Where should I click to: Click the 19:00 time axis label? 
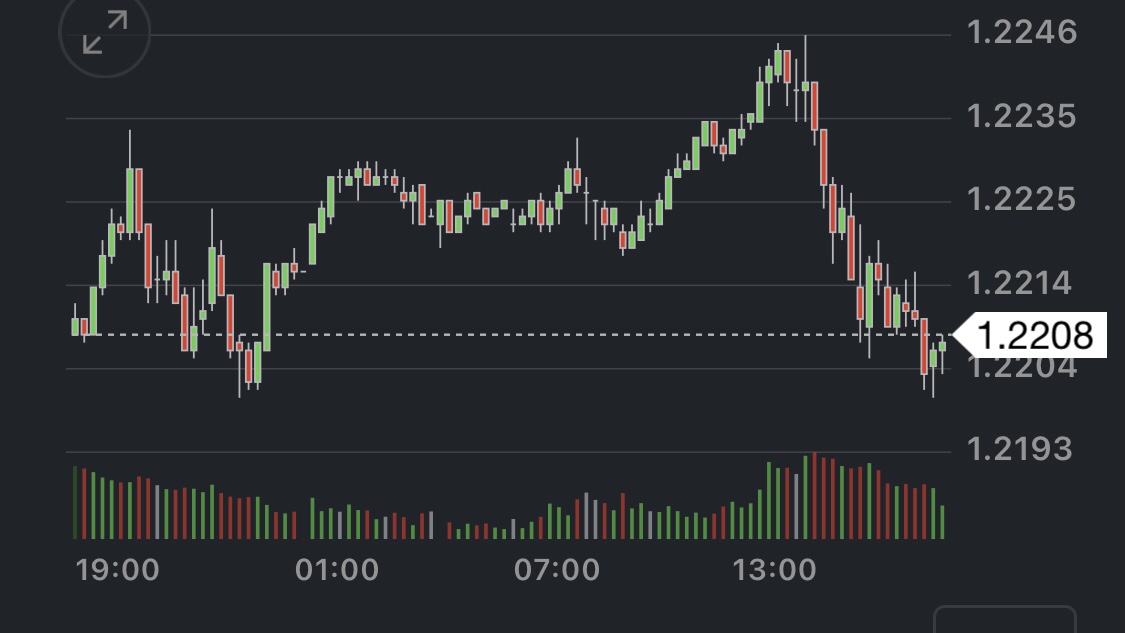(117, 570)
